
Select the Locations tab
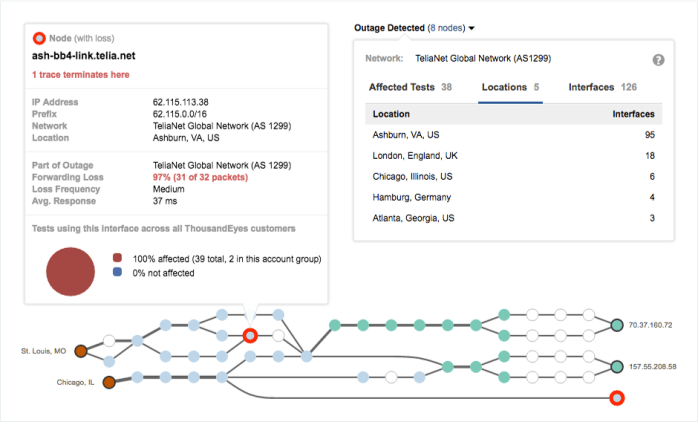tap(510, 87)
